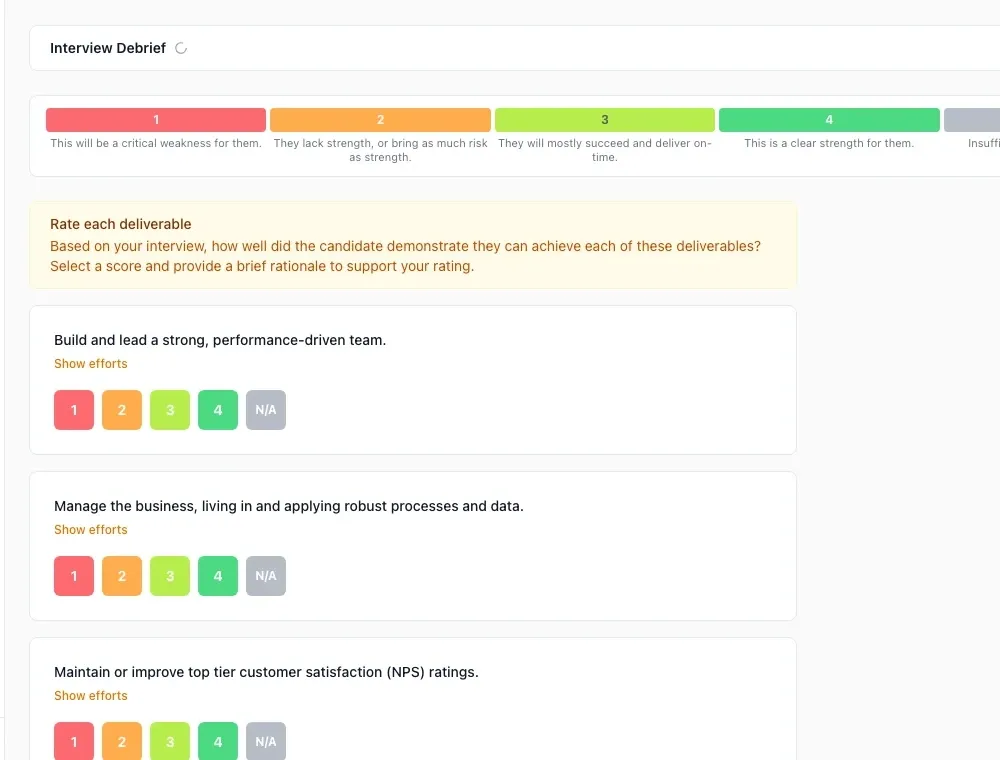Rate manage the business deliverable as 3
Screen dimensions: 1000x760
[170, 576]
